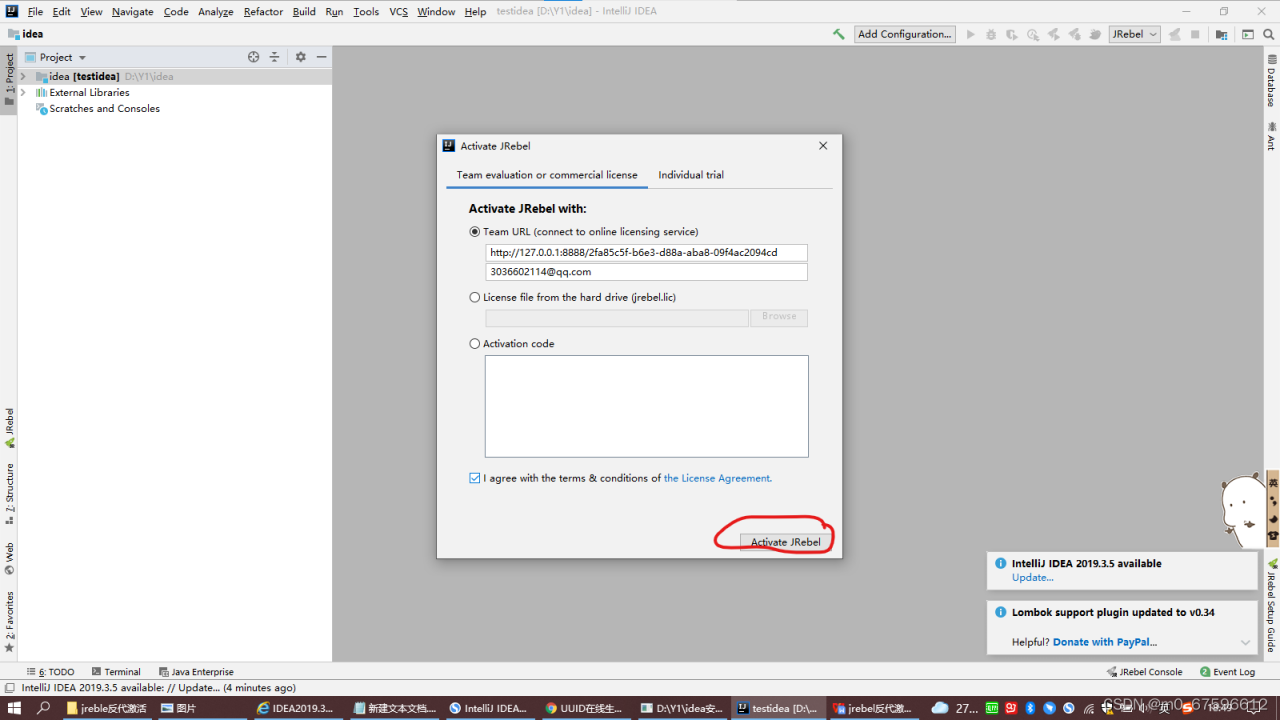The image size is (1280, 720).
Task: Close the Activate JRebel dialog
Action: [x=823, y=146]
